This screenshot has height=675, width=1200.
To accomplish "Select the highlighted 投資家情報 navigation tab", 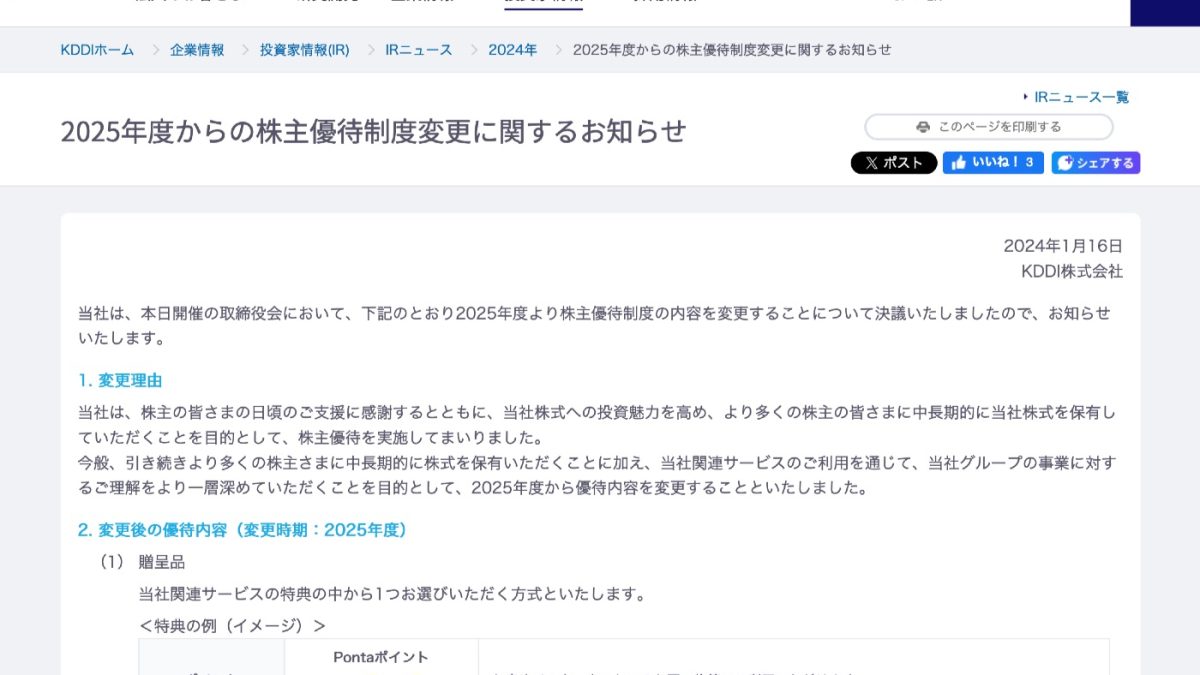I will click(x=540, y=3).
